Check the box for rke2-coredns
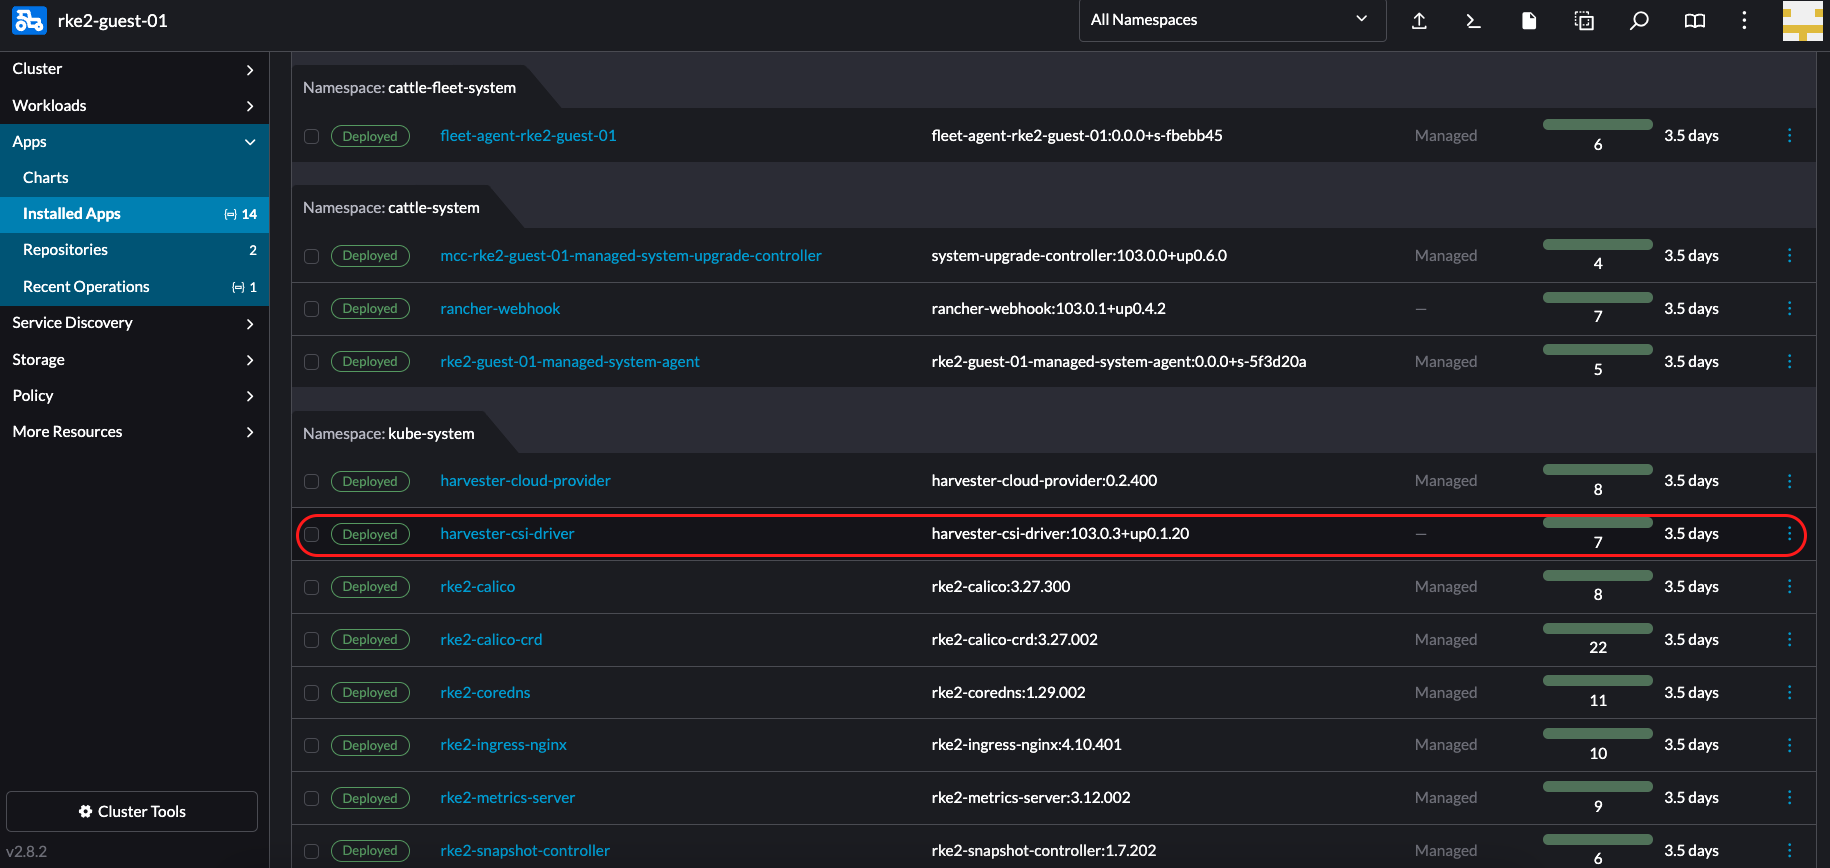The width and height of the screenshot is (1830, 868). 312,693
